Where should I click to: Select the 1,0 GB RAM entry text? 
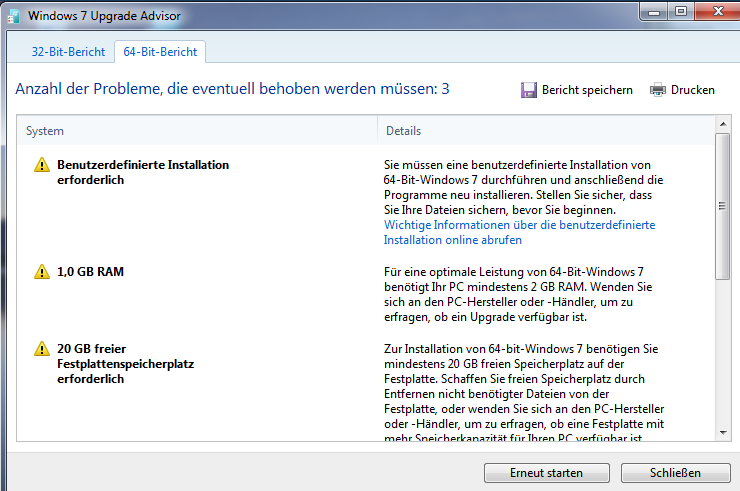pyautogui.click(x=91, y=272)
